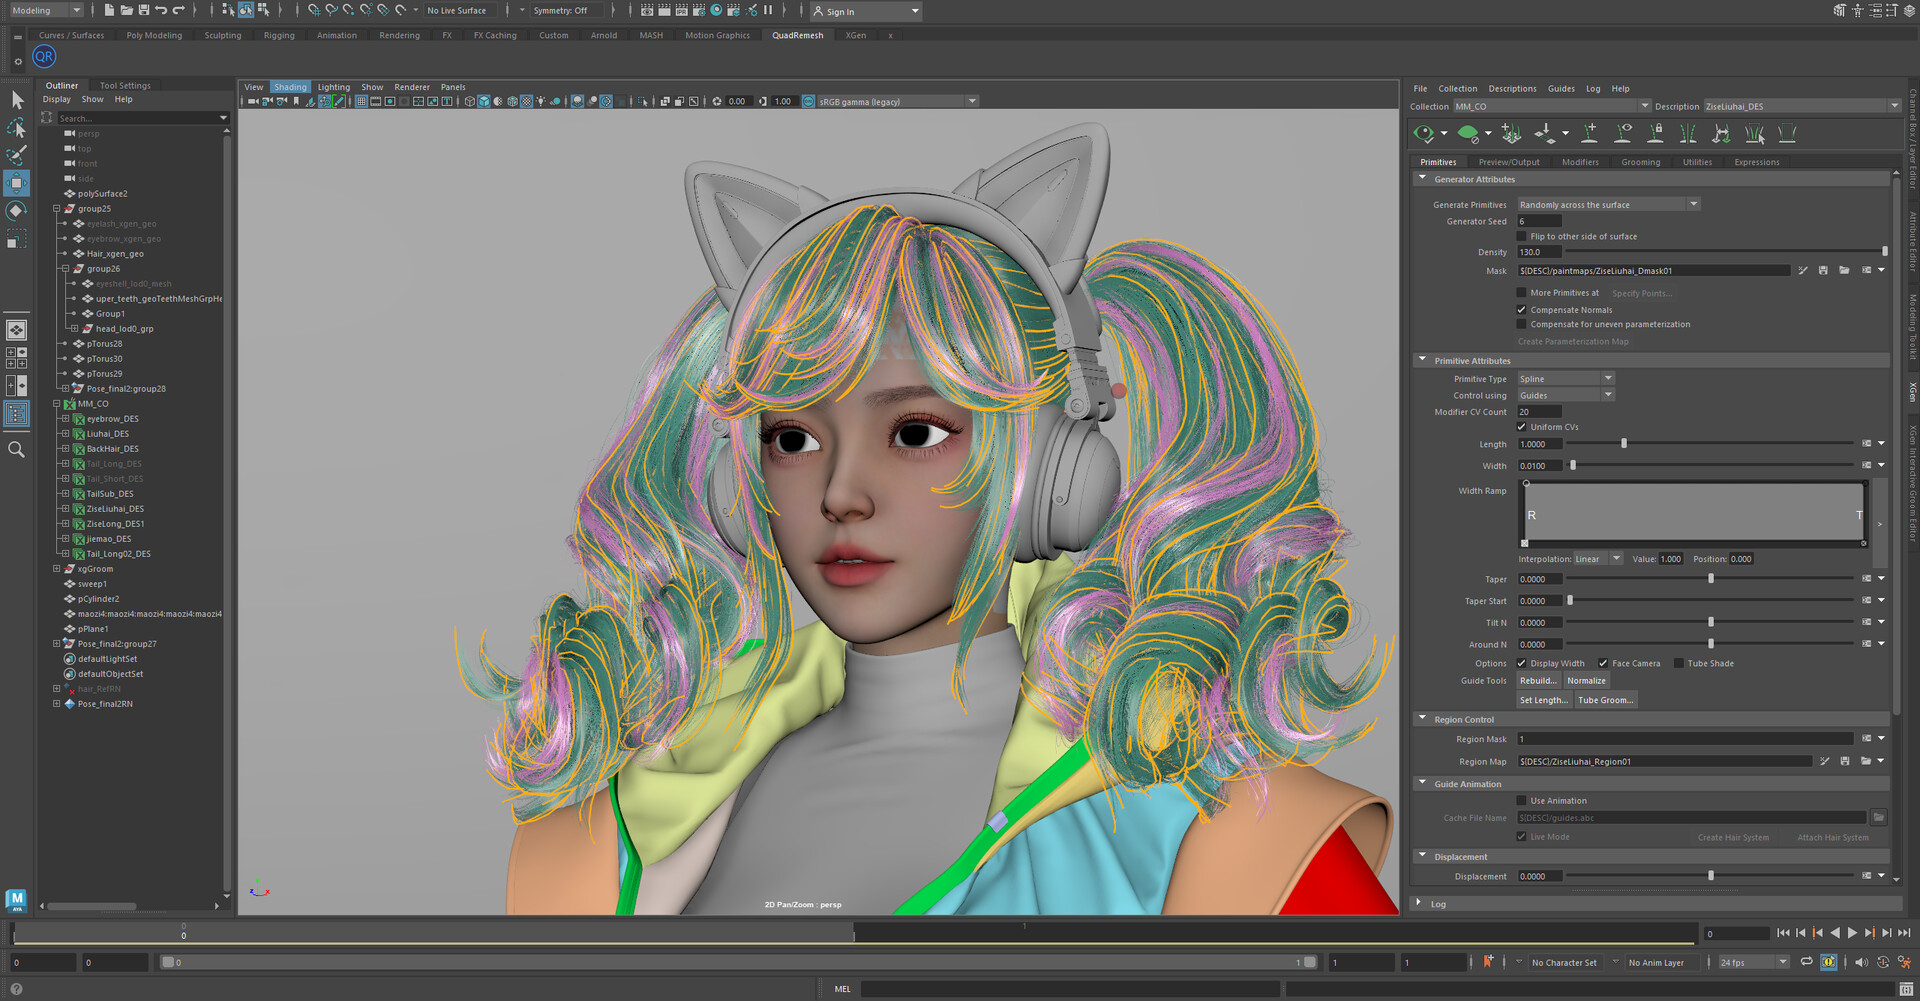Click the Density slider handle
The height and width of the screenshot is (1001, 1920).
click(1884, 252)
